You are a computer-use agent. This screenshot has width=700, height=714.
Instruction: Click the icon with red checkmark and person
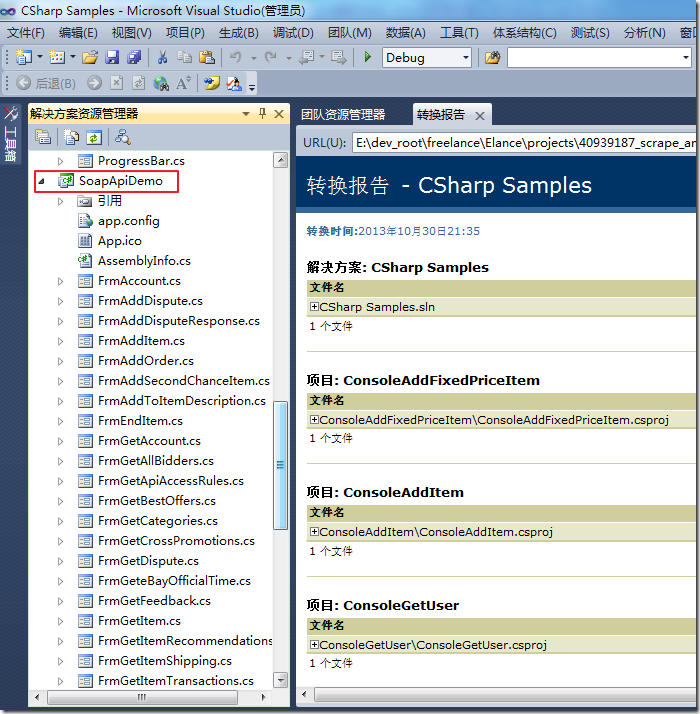pos(234,83)
